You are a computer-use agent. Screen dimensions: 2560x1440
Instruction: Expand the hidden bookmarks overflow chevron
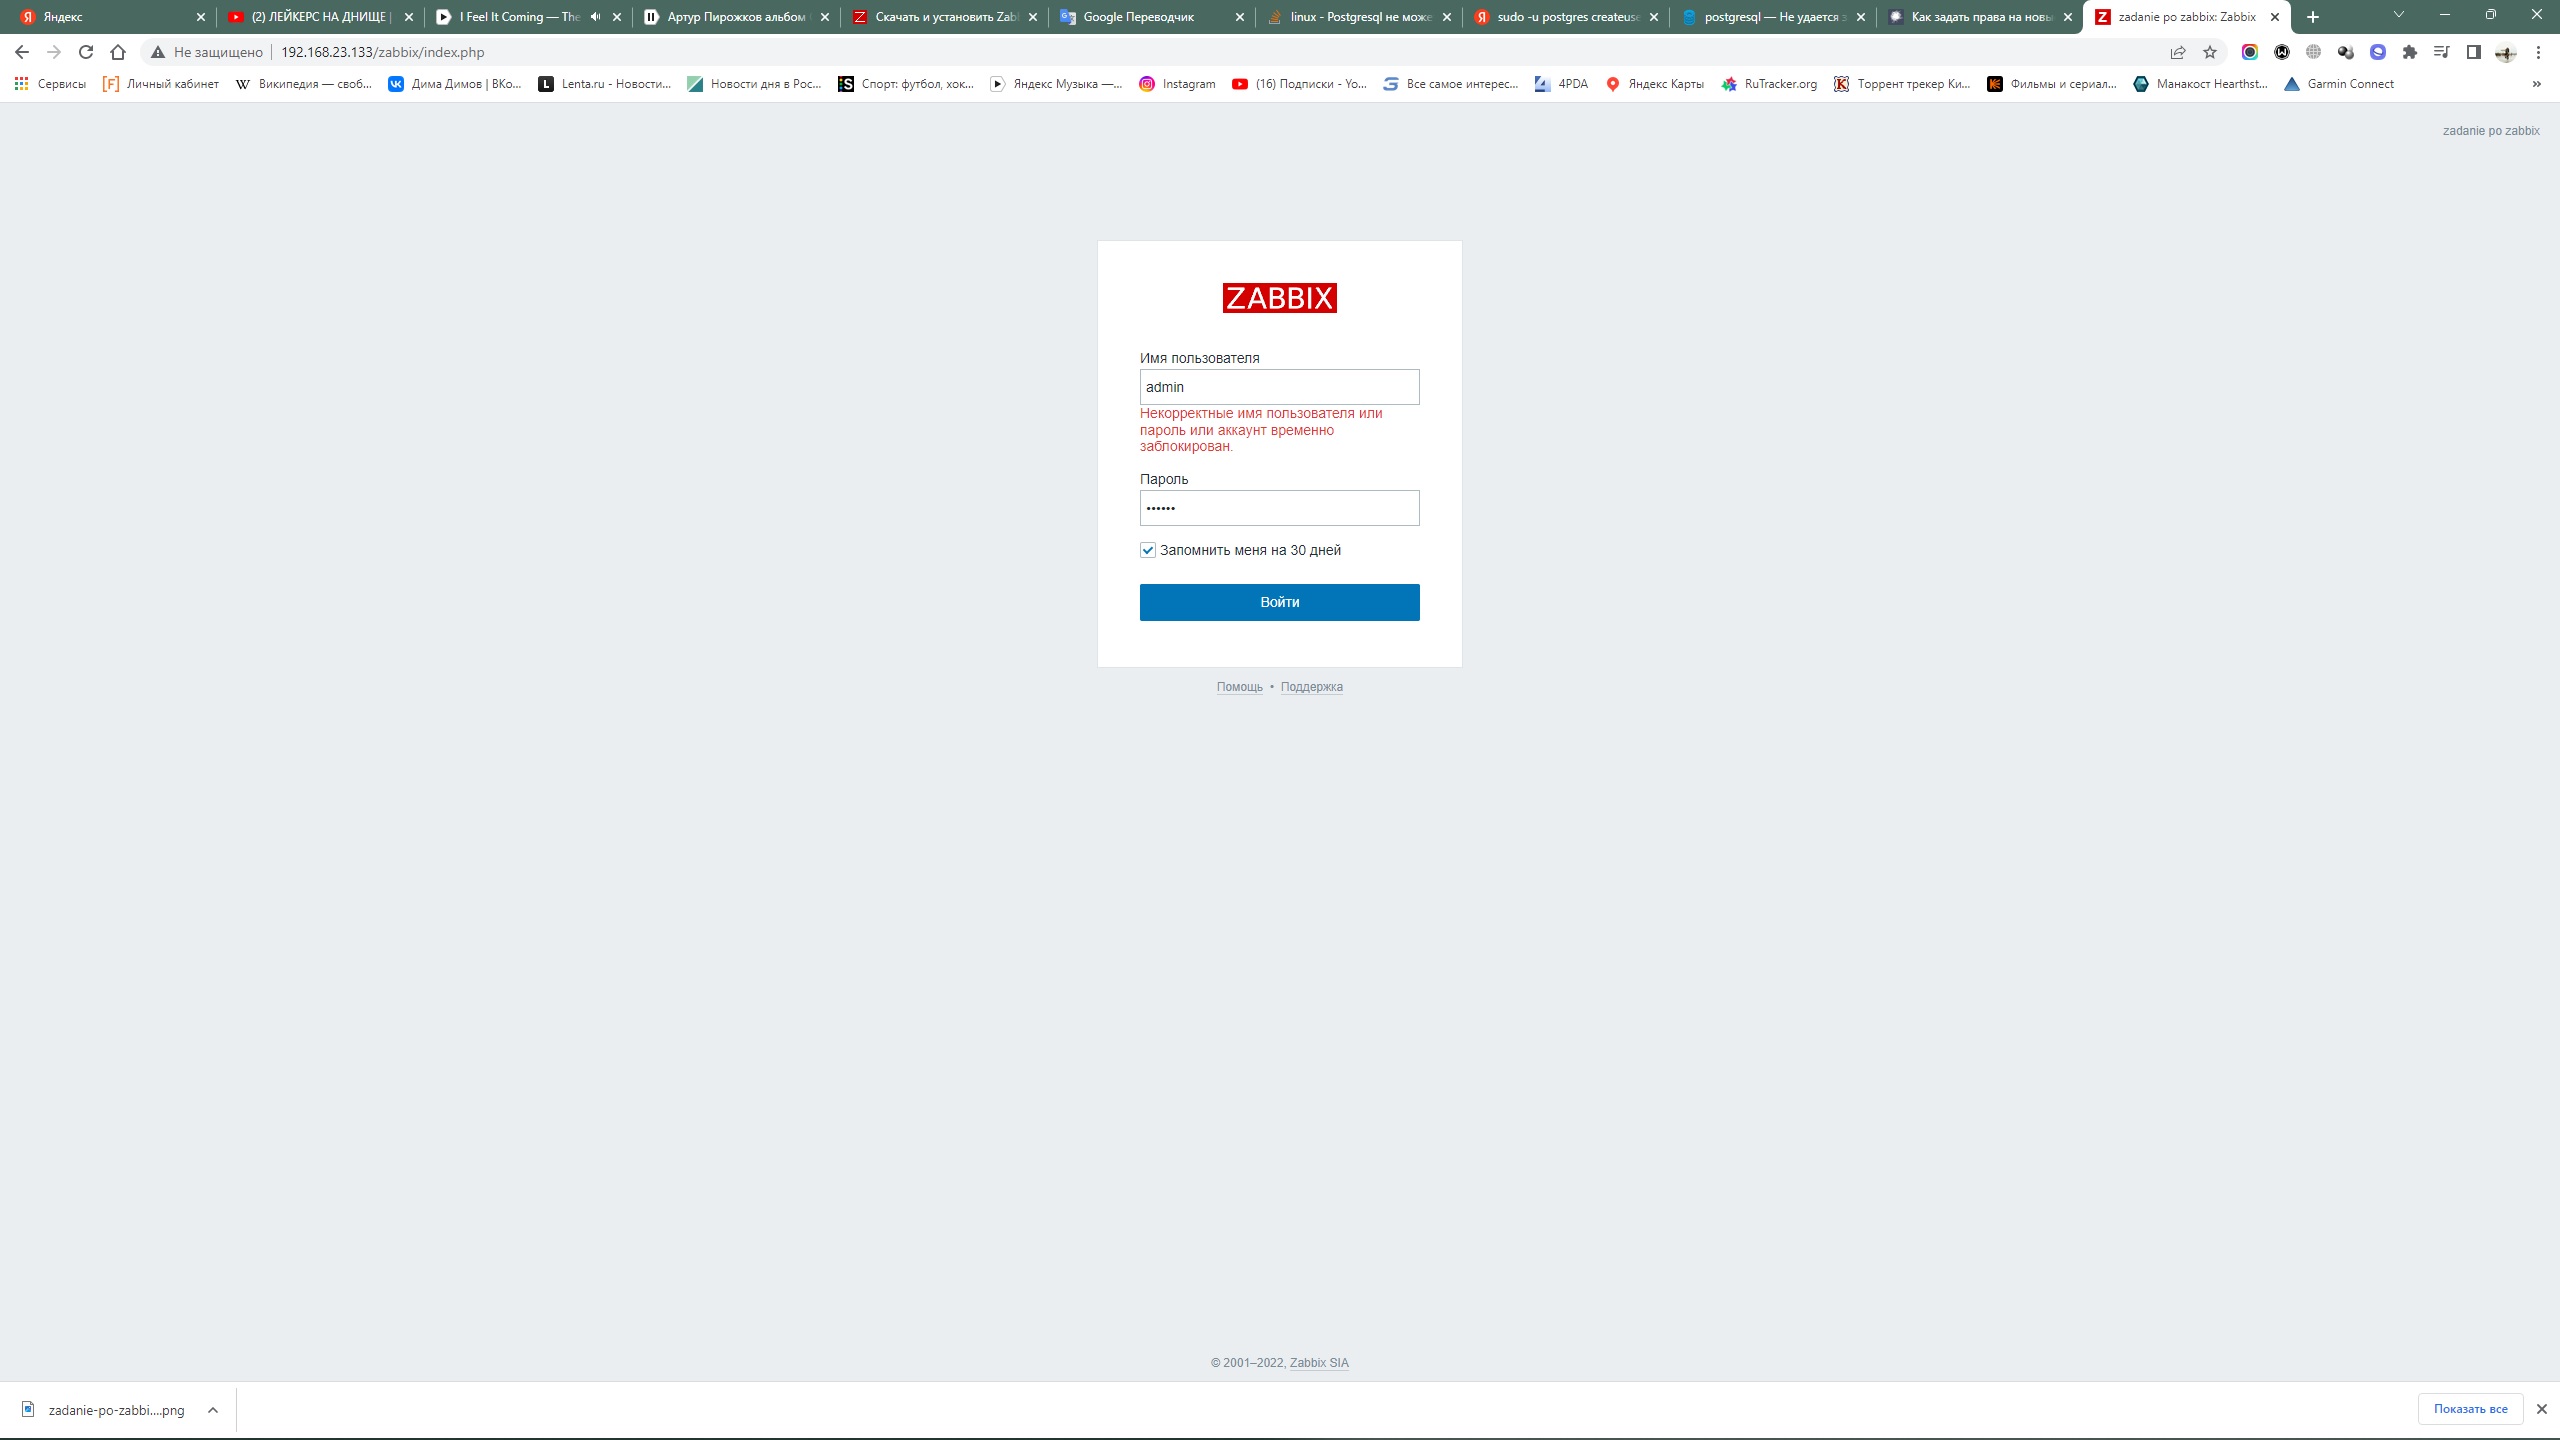(2536, 84)
